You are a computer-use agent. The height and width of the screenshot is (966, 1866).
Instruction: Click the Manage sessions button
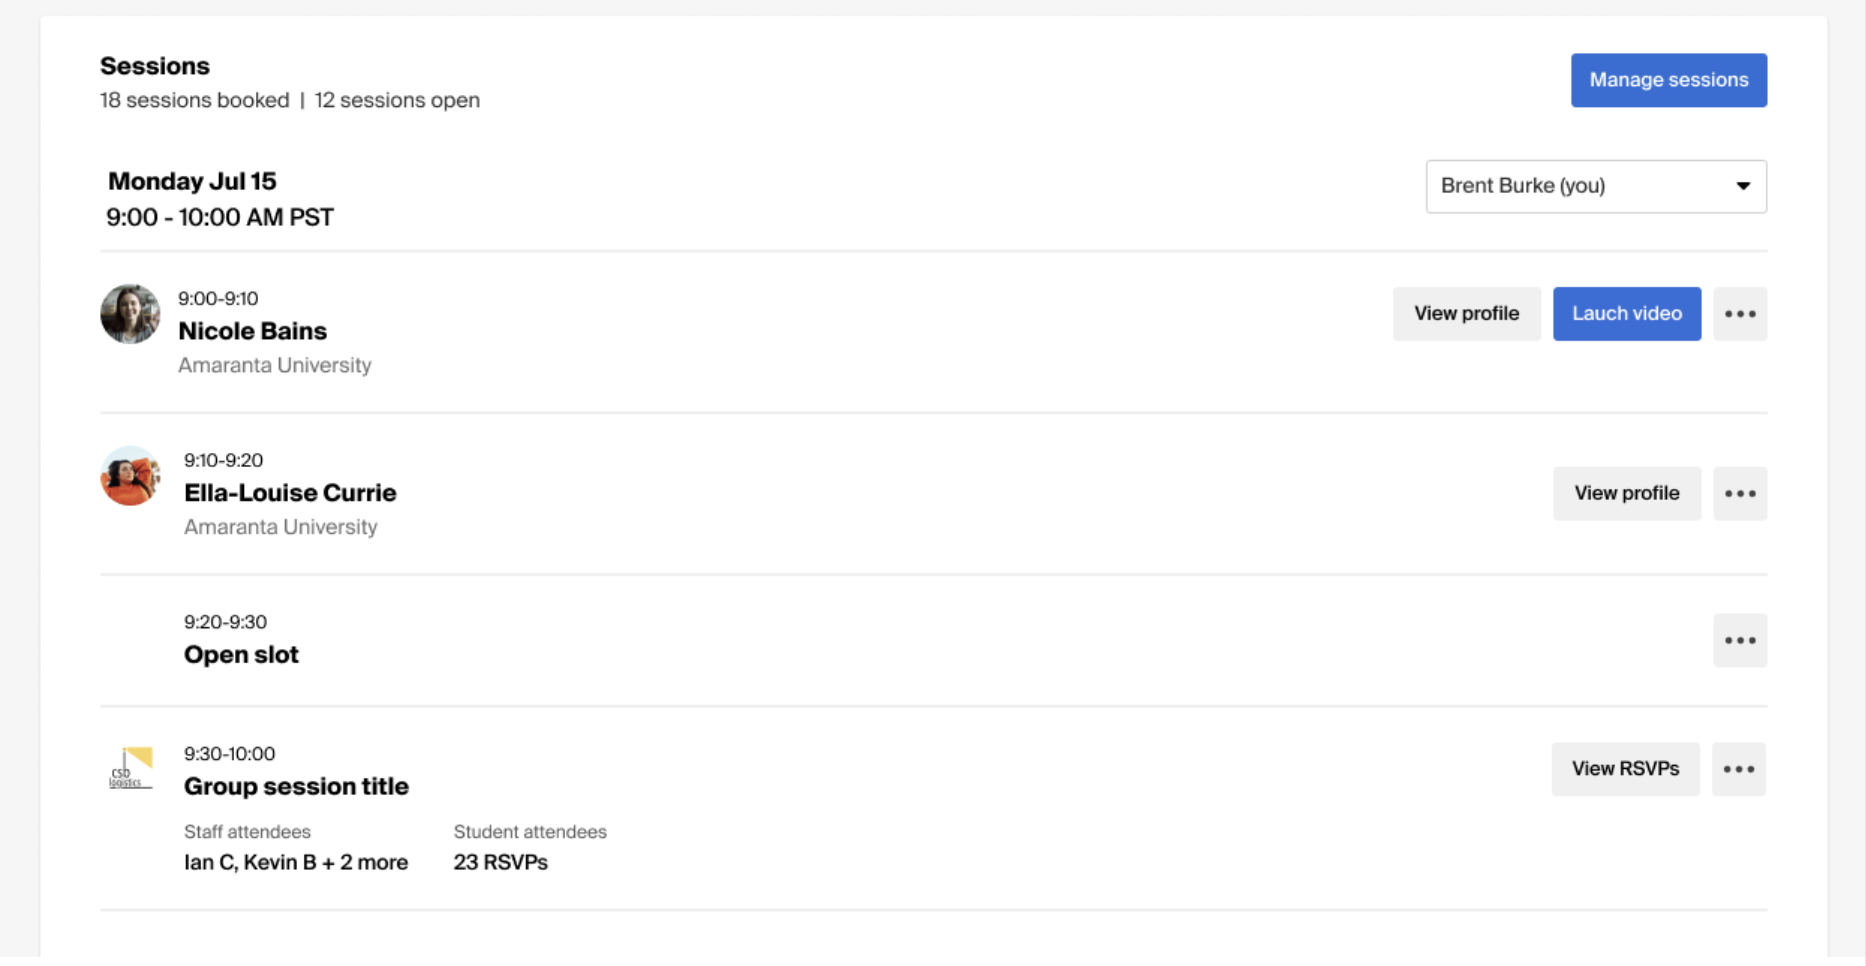point(1668,80)
